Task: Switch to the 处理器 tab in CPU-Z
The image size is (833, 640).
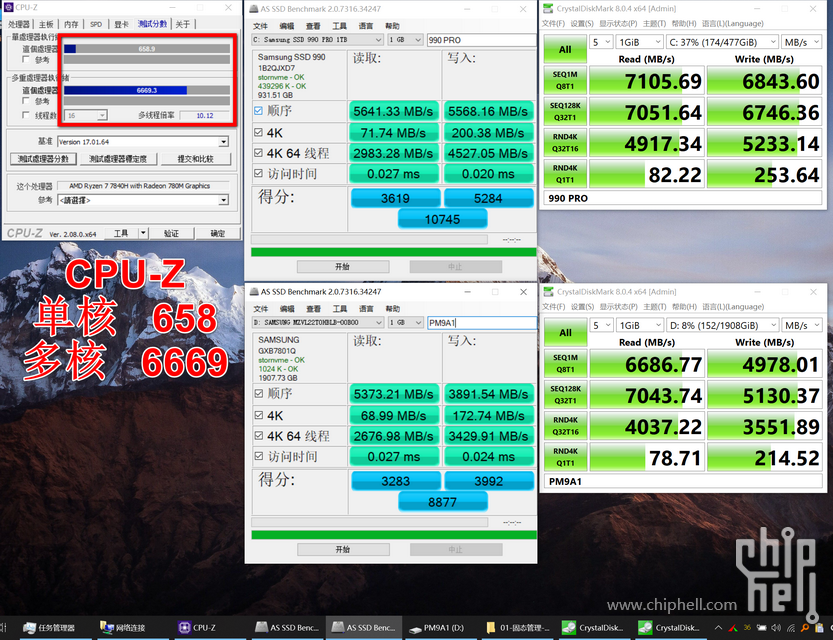Action: [x=19, y=24]
